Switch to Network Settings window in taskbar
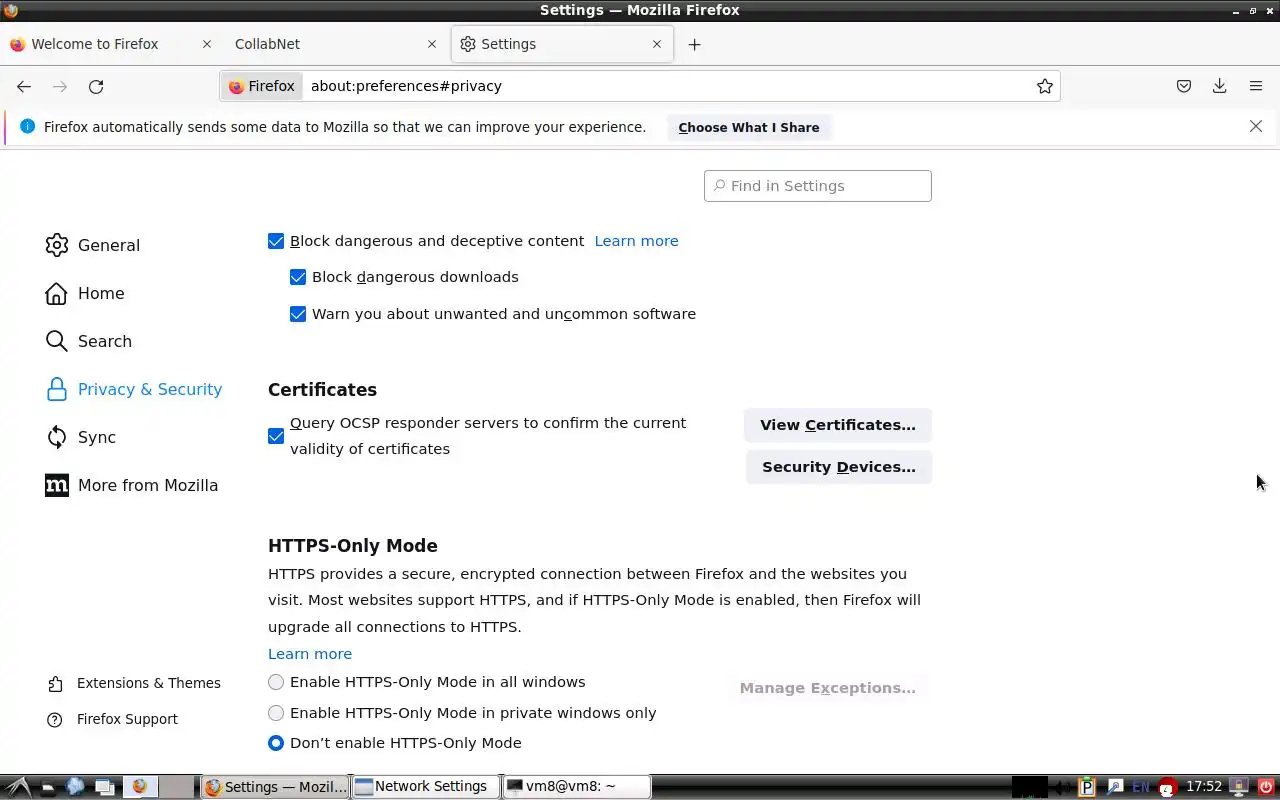Screen dimensions: 1280x800 [425, 787]
